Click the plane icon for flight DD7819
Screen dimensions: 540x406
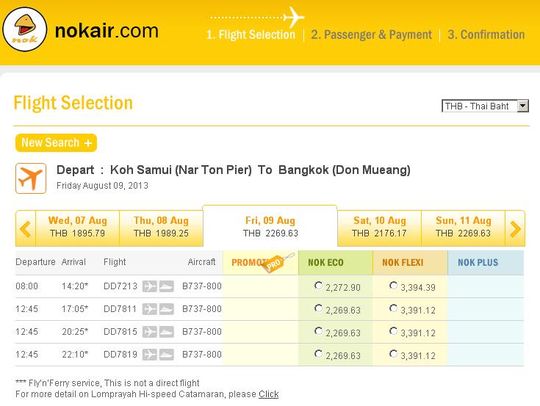pos(149,354)
